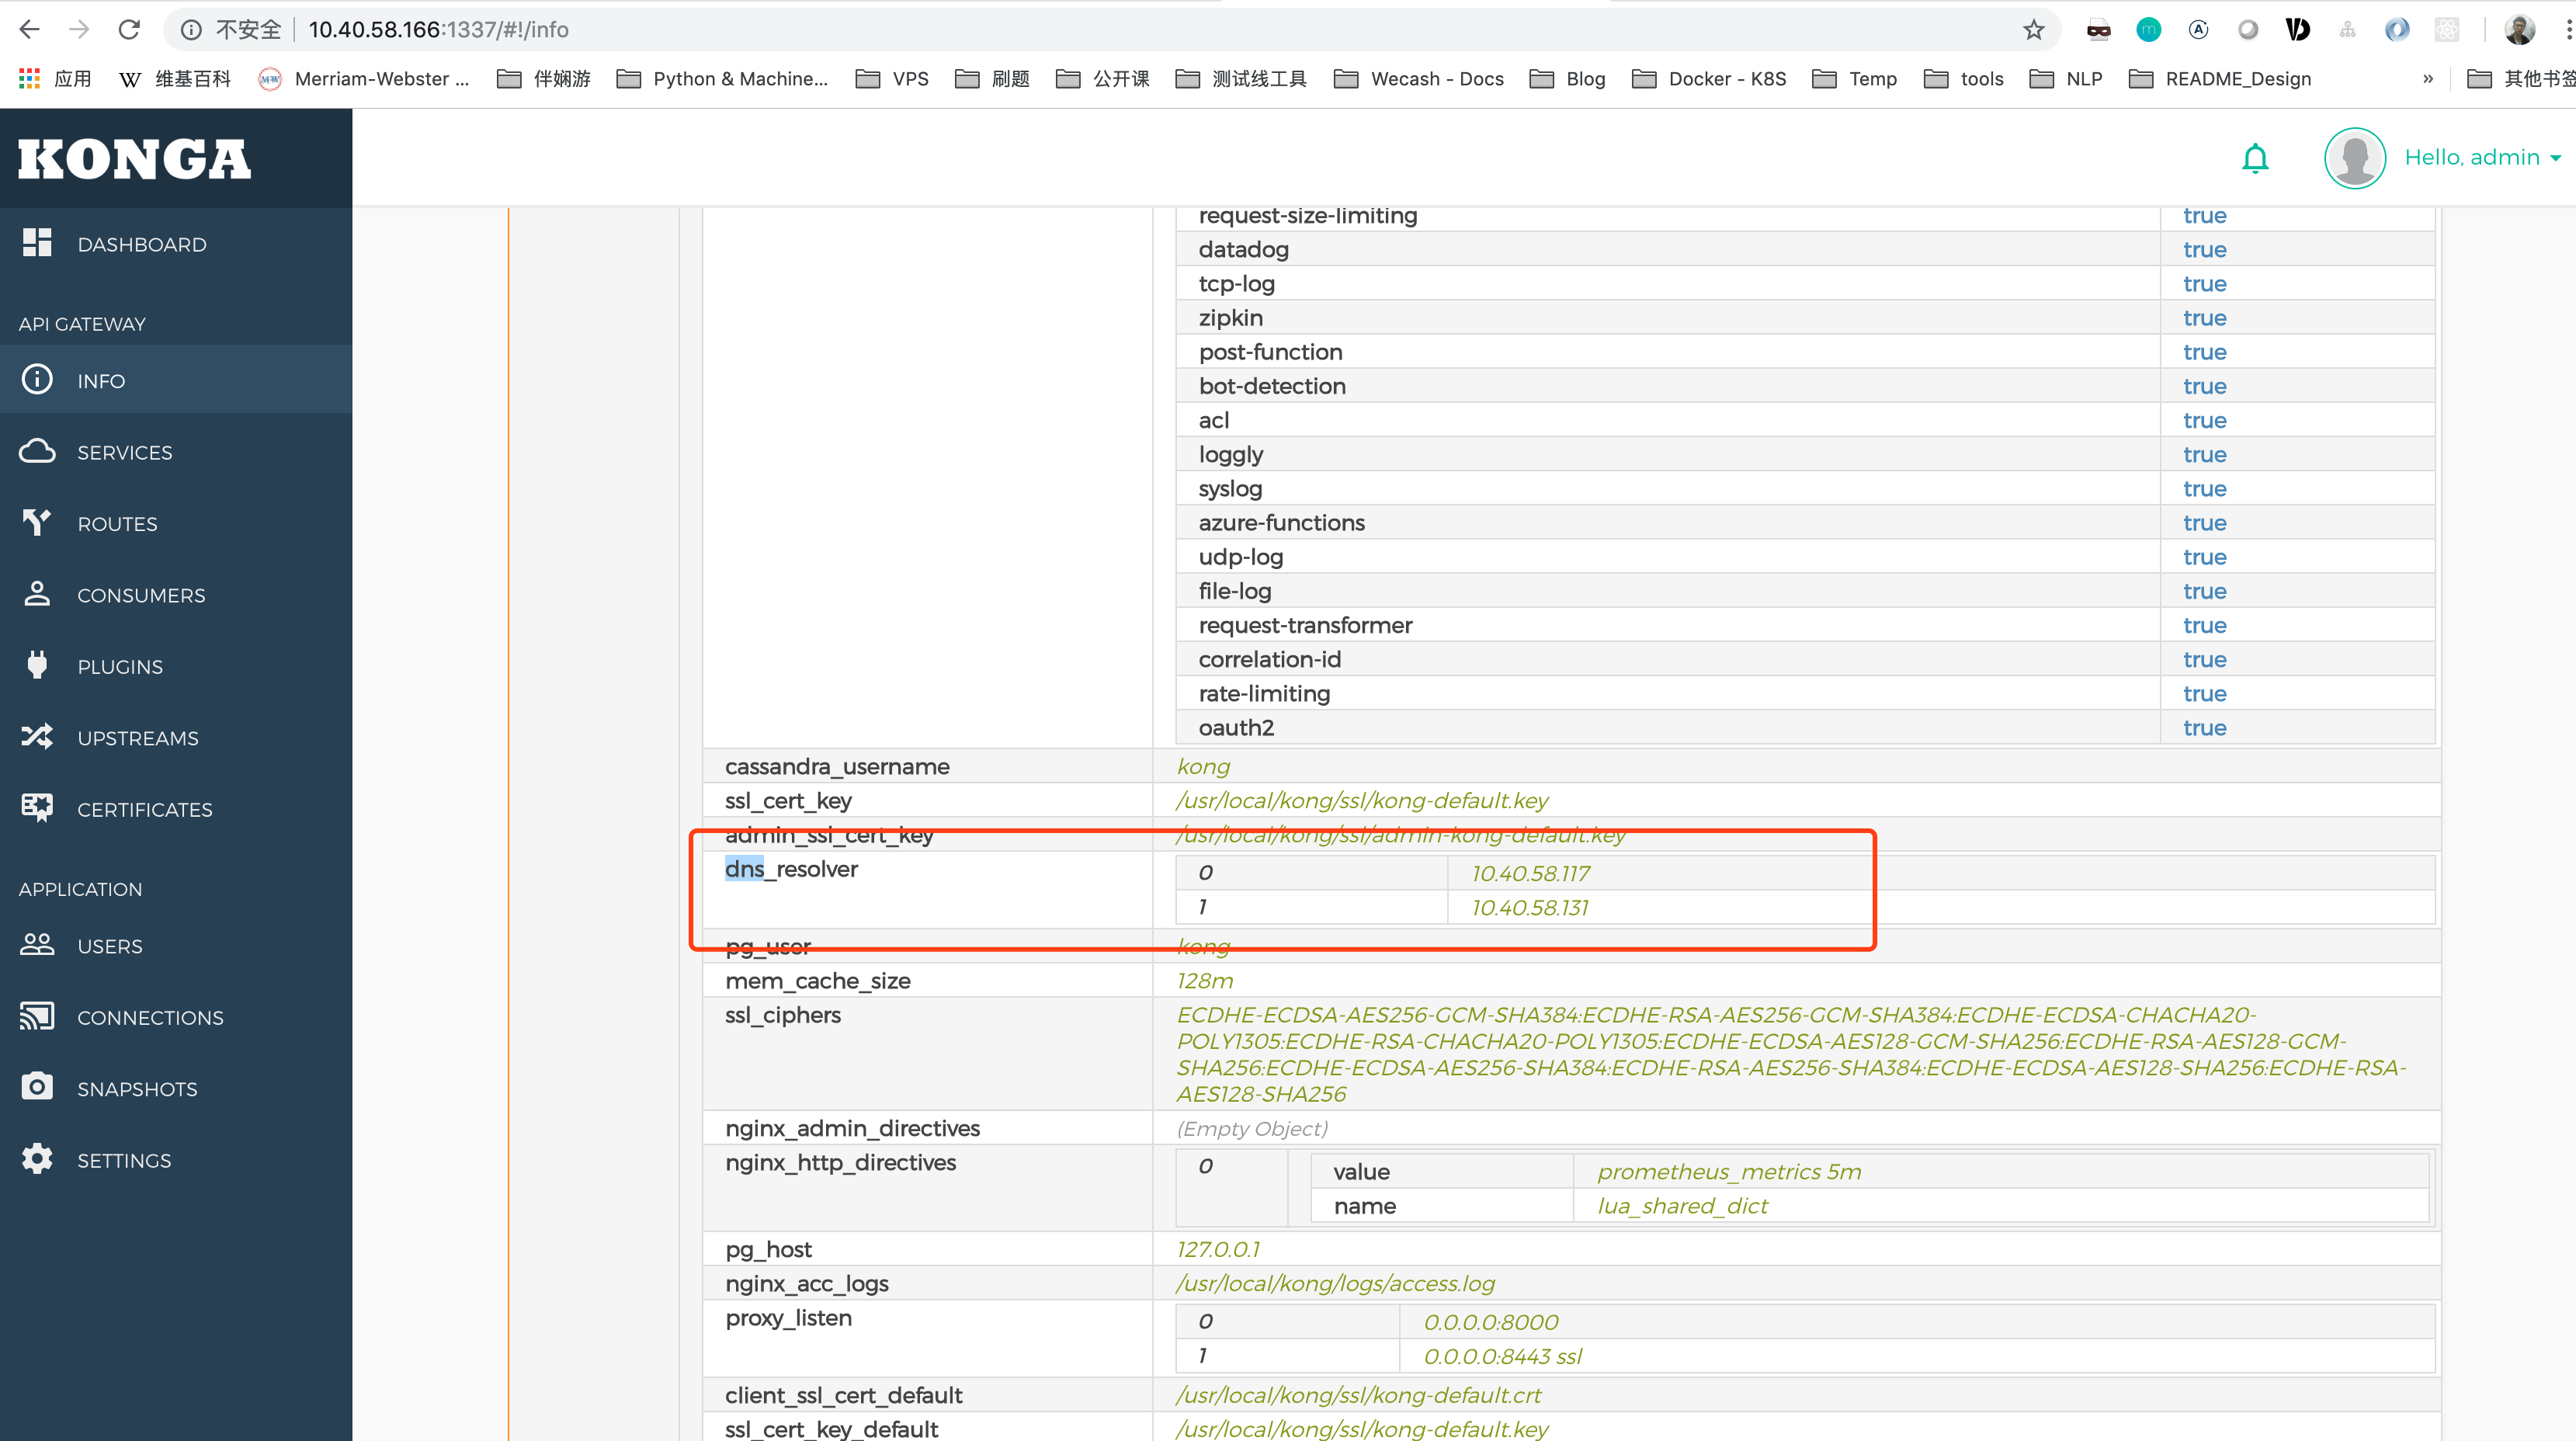Select DASHBOARD in the sidebar
The width and height of the screenshot is (2576, 1441).
(142, 244)
